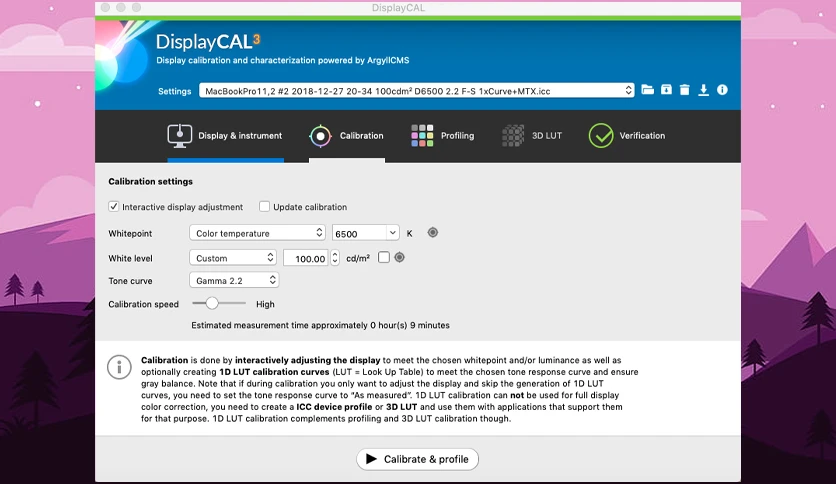Image resolution: width=836 pixels, height=484 pixels.
Task: Click the cd/m² unit label
Action: (358, 258)
